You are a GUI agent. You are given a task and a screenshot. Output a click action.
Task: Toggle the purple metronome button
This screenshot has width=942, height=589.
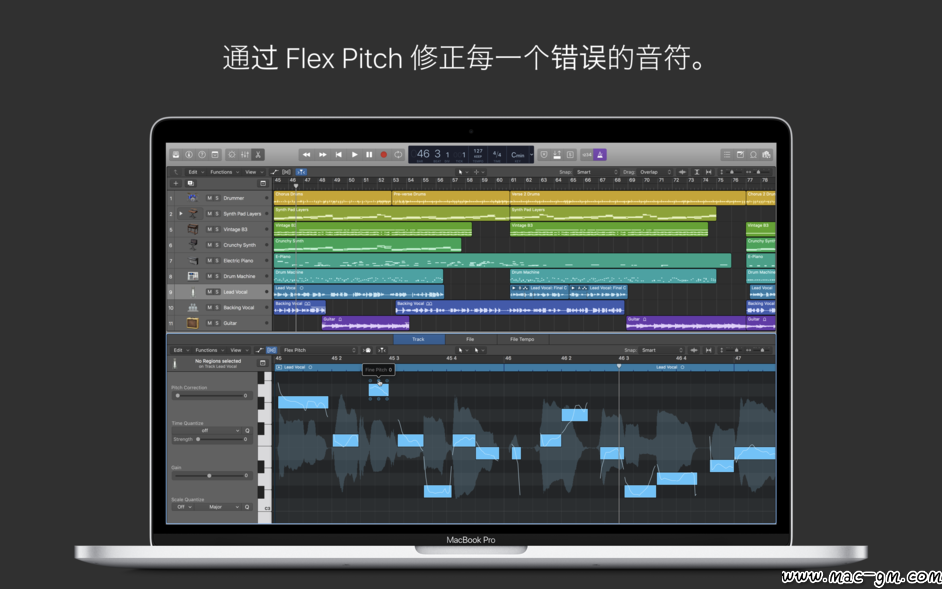click(x=600, y=154)
